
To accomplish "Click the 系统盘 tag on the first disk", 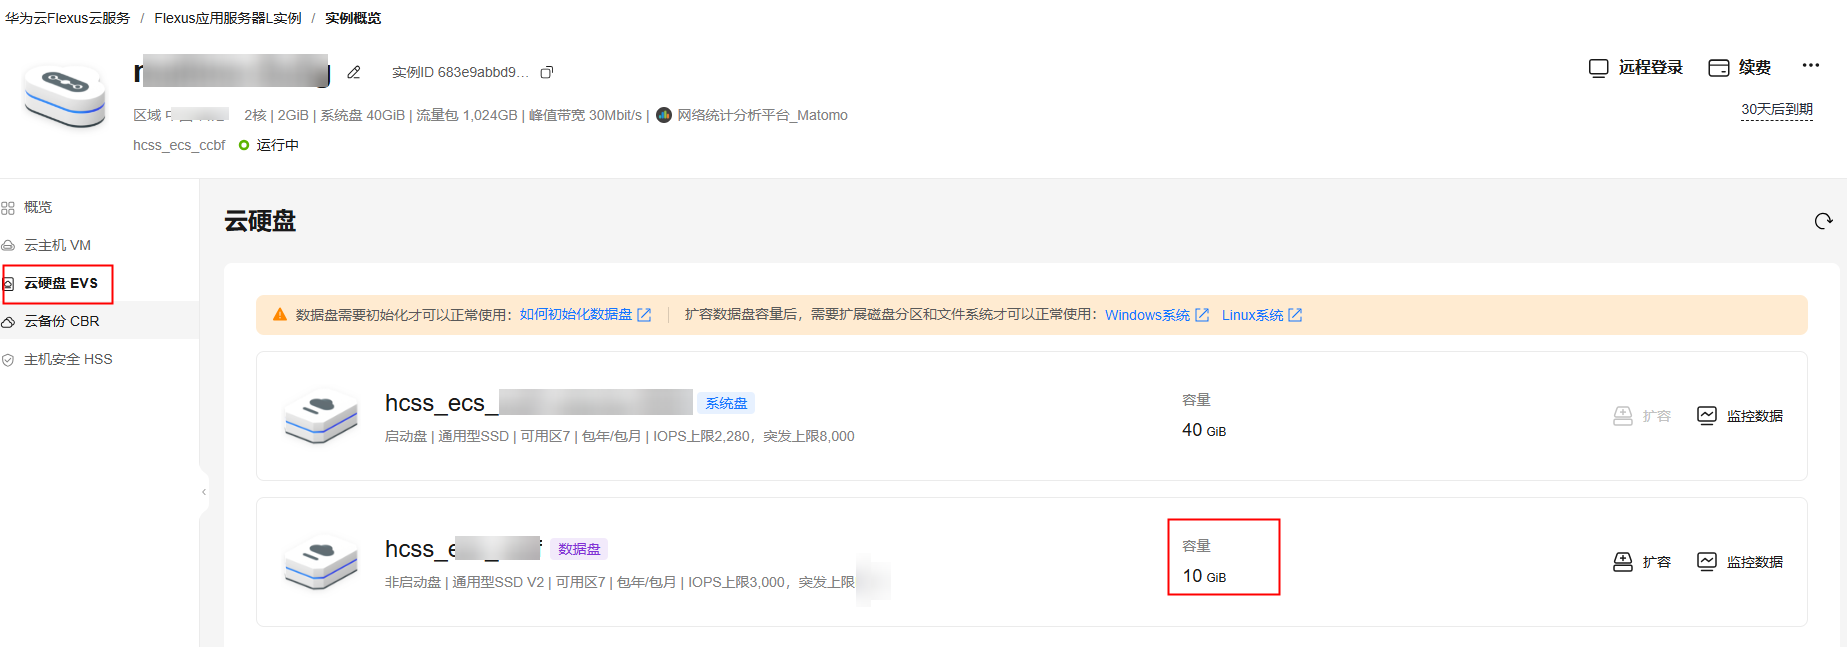I will [726, 403].
